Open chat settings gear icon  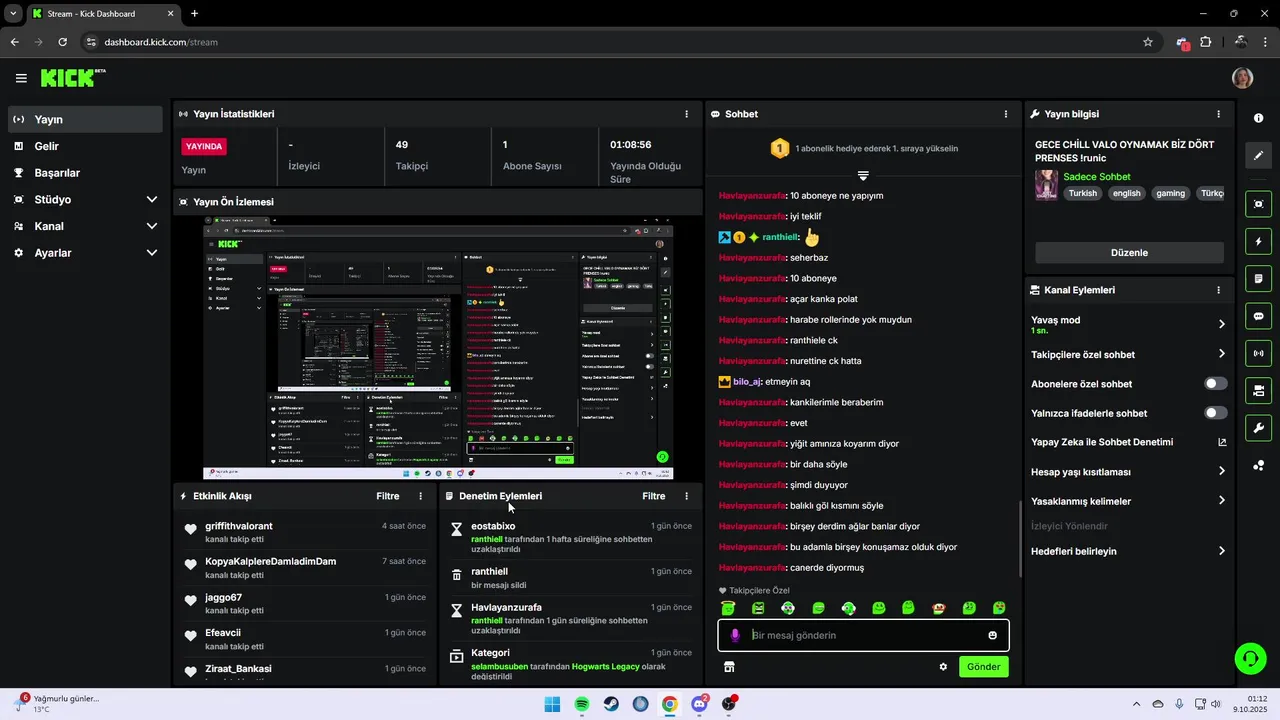tap(943, 667)
